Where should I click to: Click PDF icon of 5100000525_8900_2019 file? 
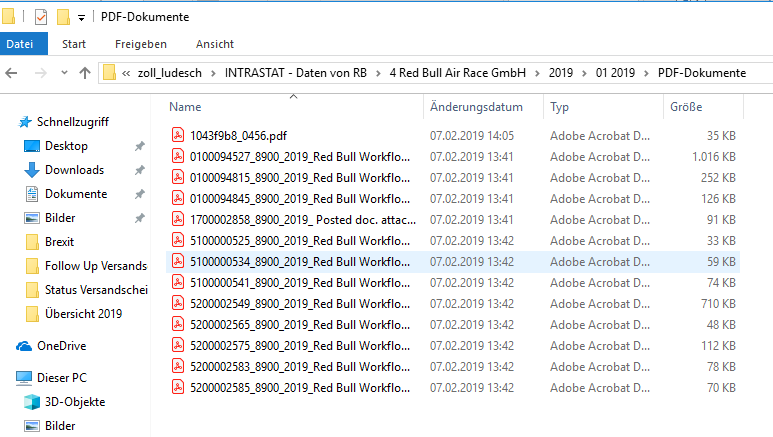click(x=178, y=240)
